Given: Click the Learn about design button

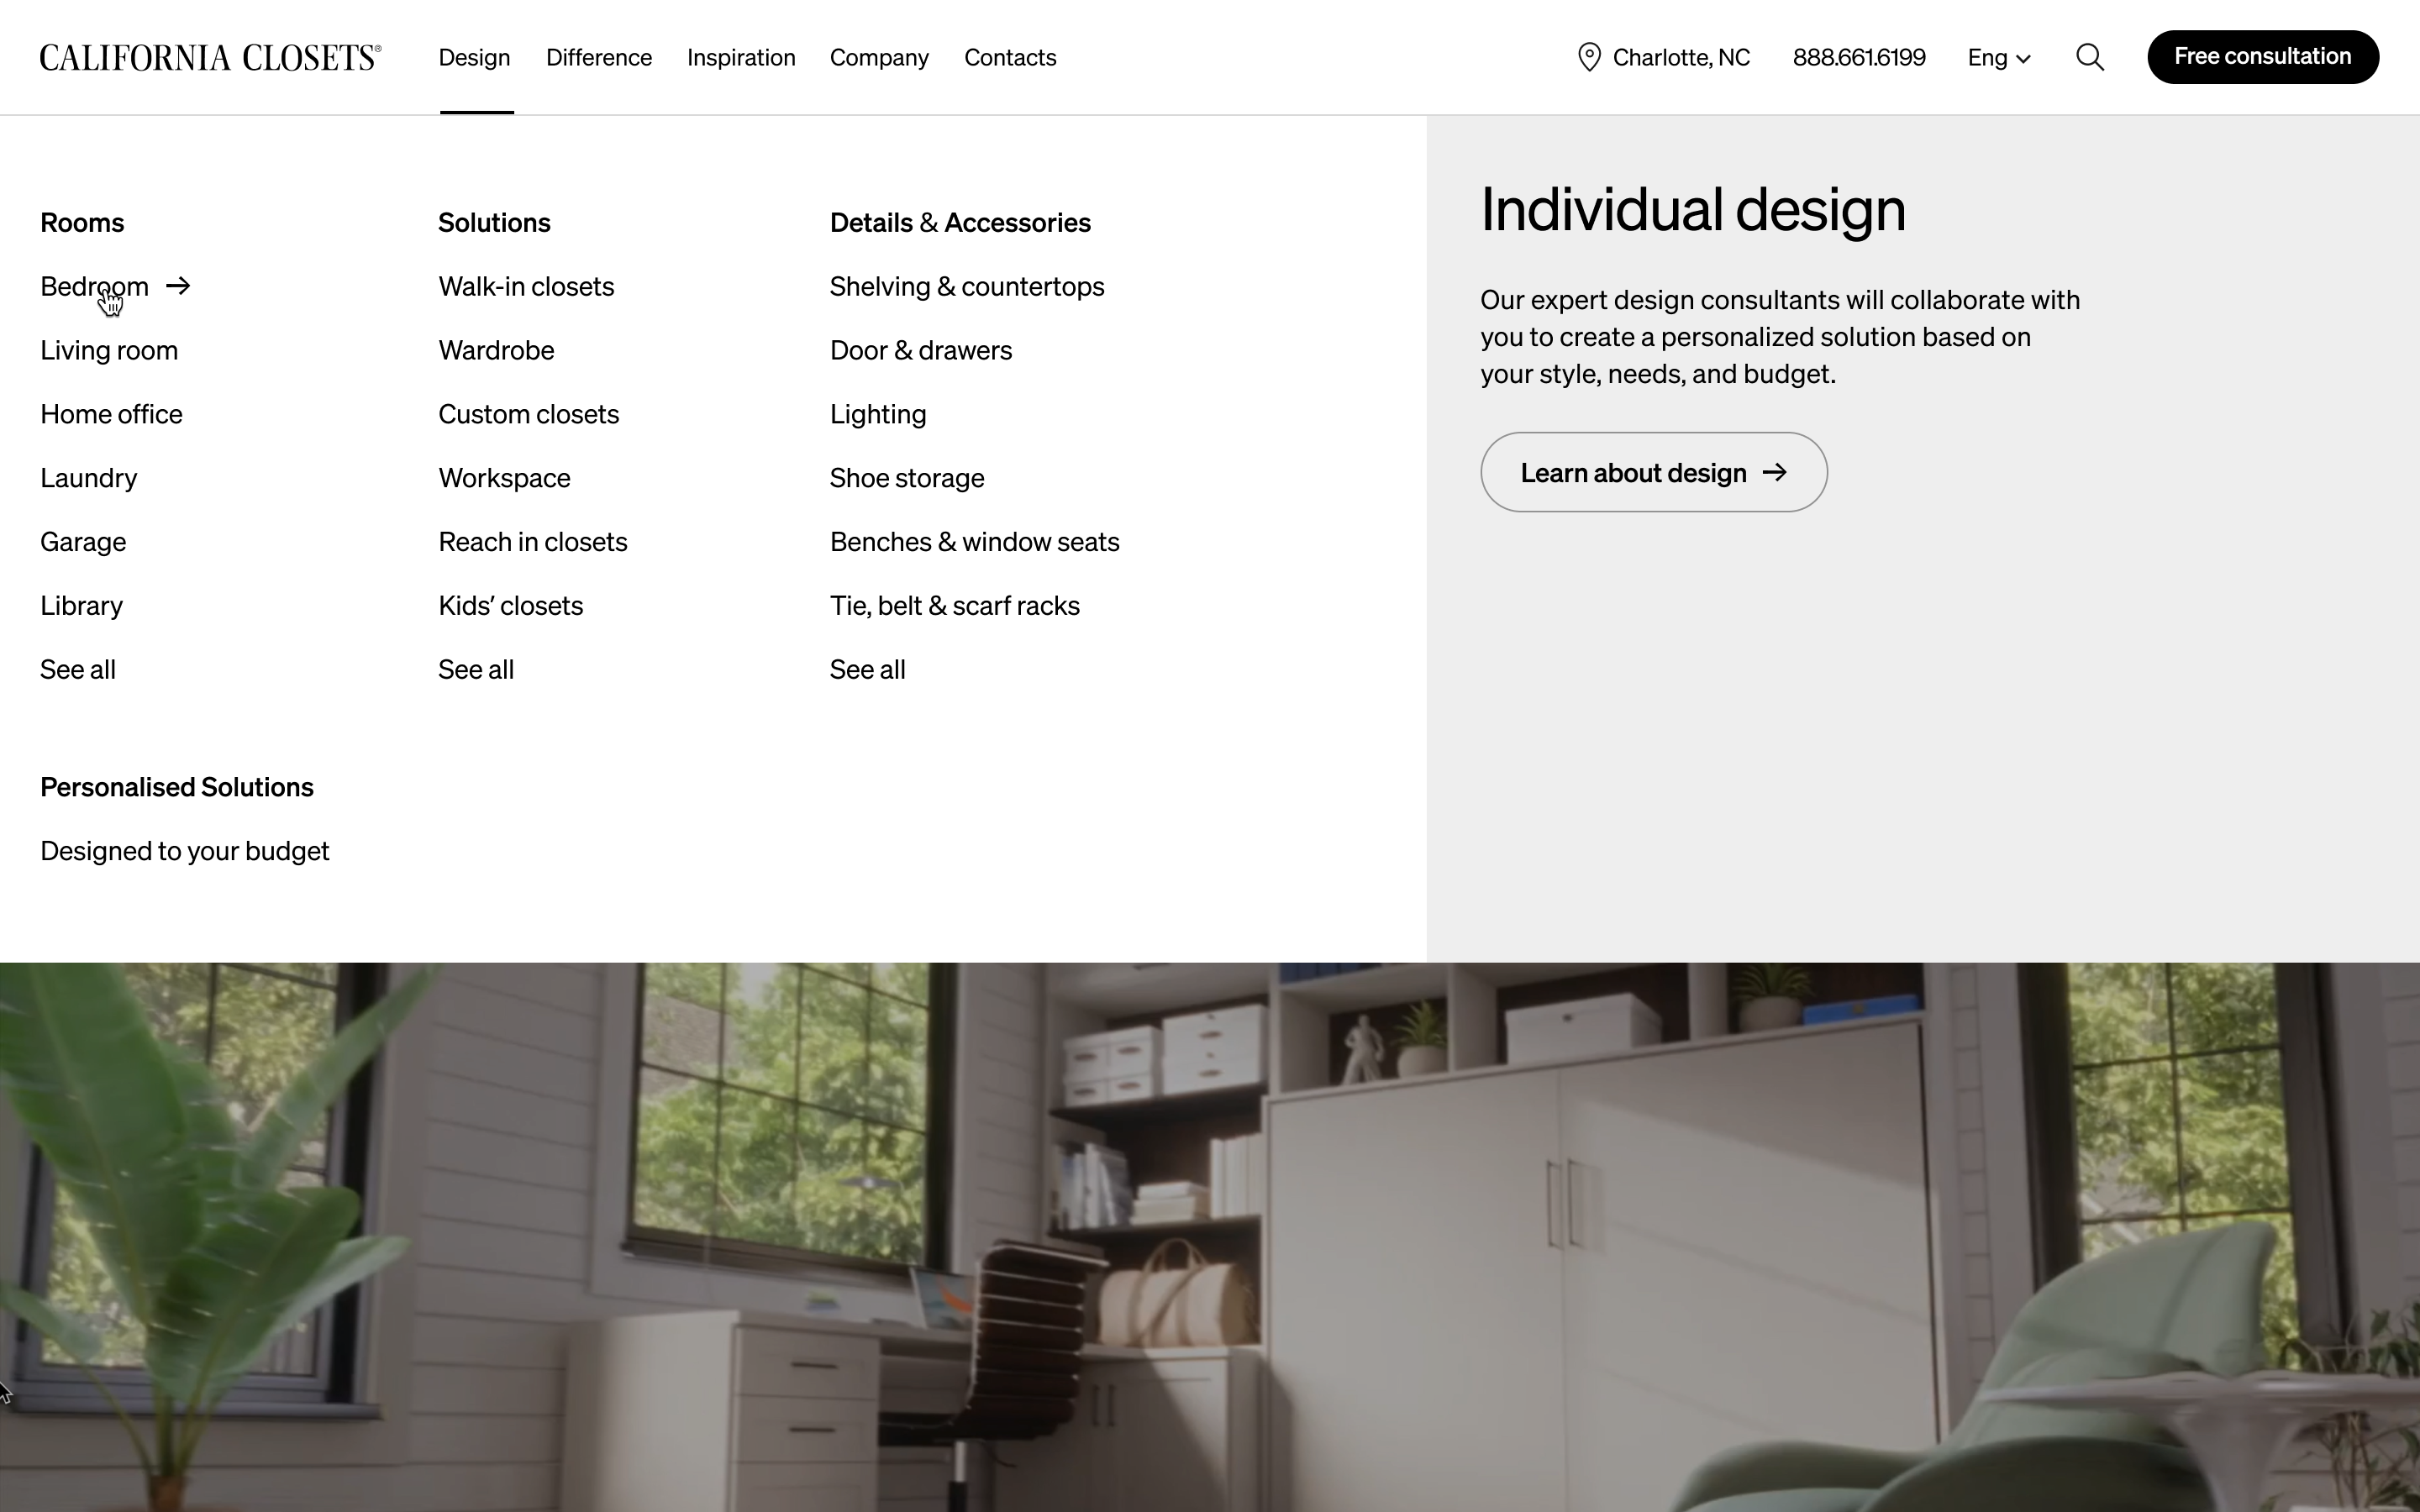Looking at the screenshot, I should (1654, 472).
